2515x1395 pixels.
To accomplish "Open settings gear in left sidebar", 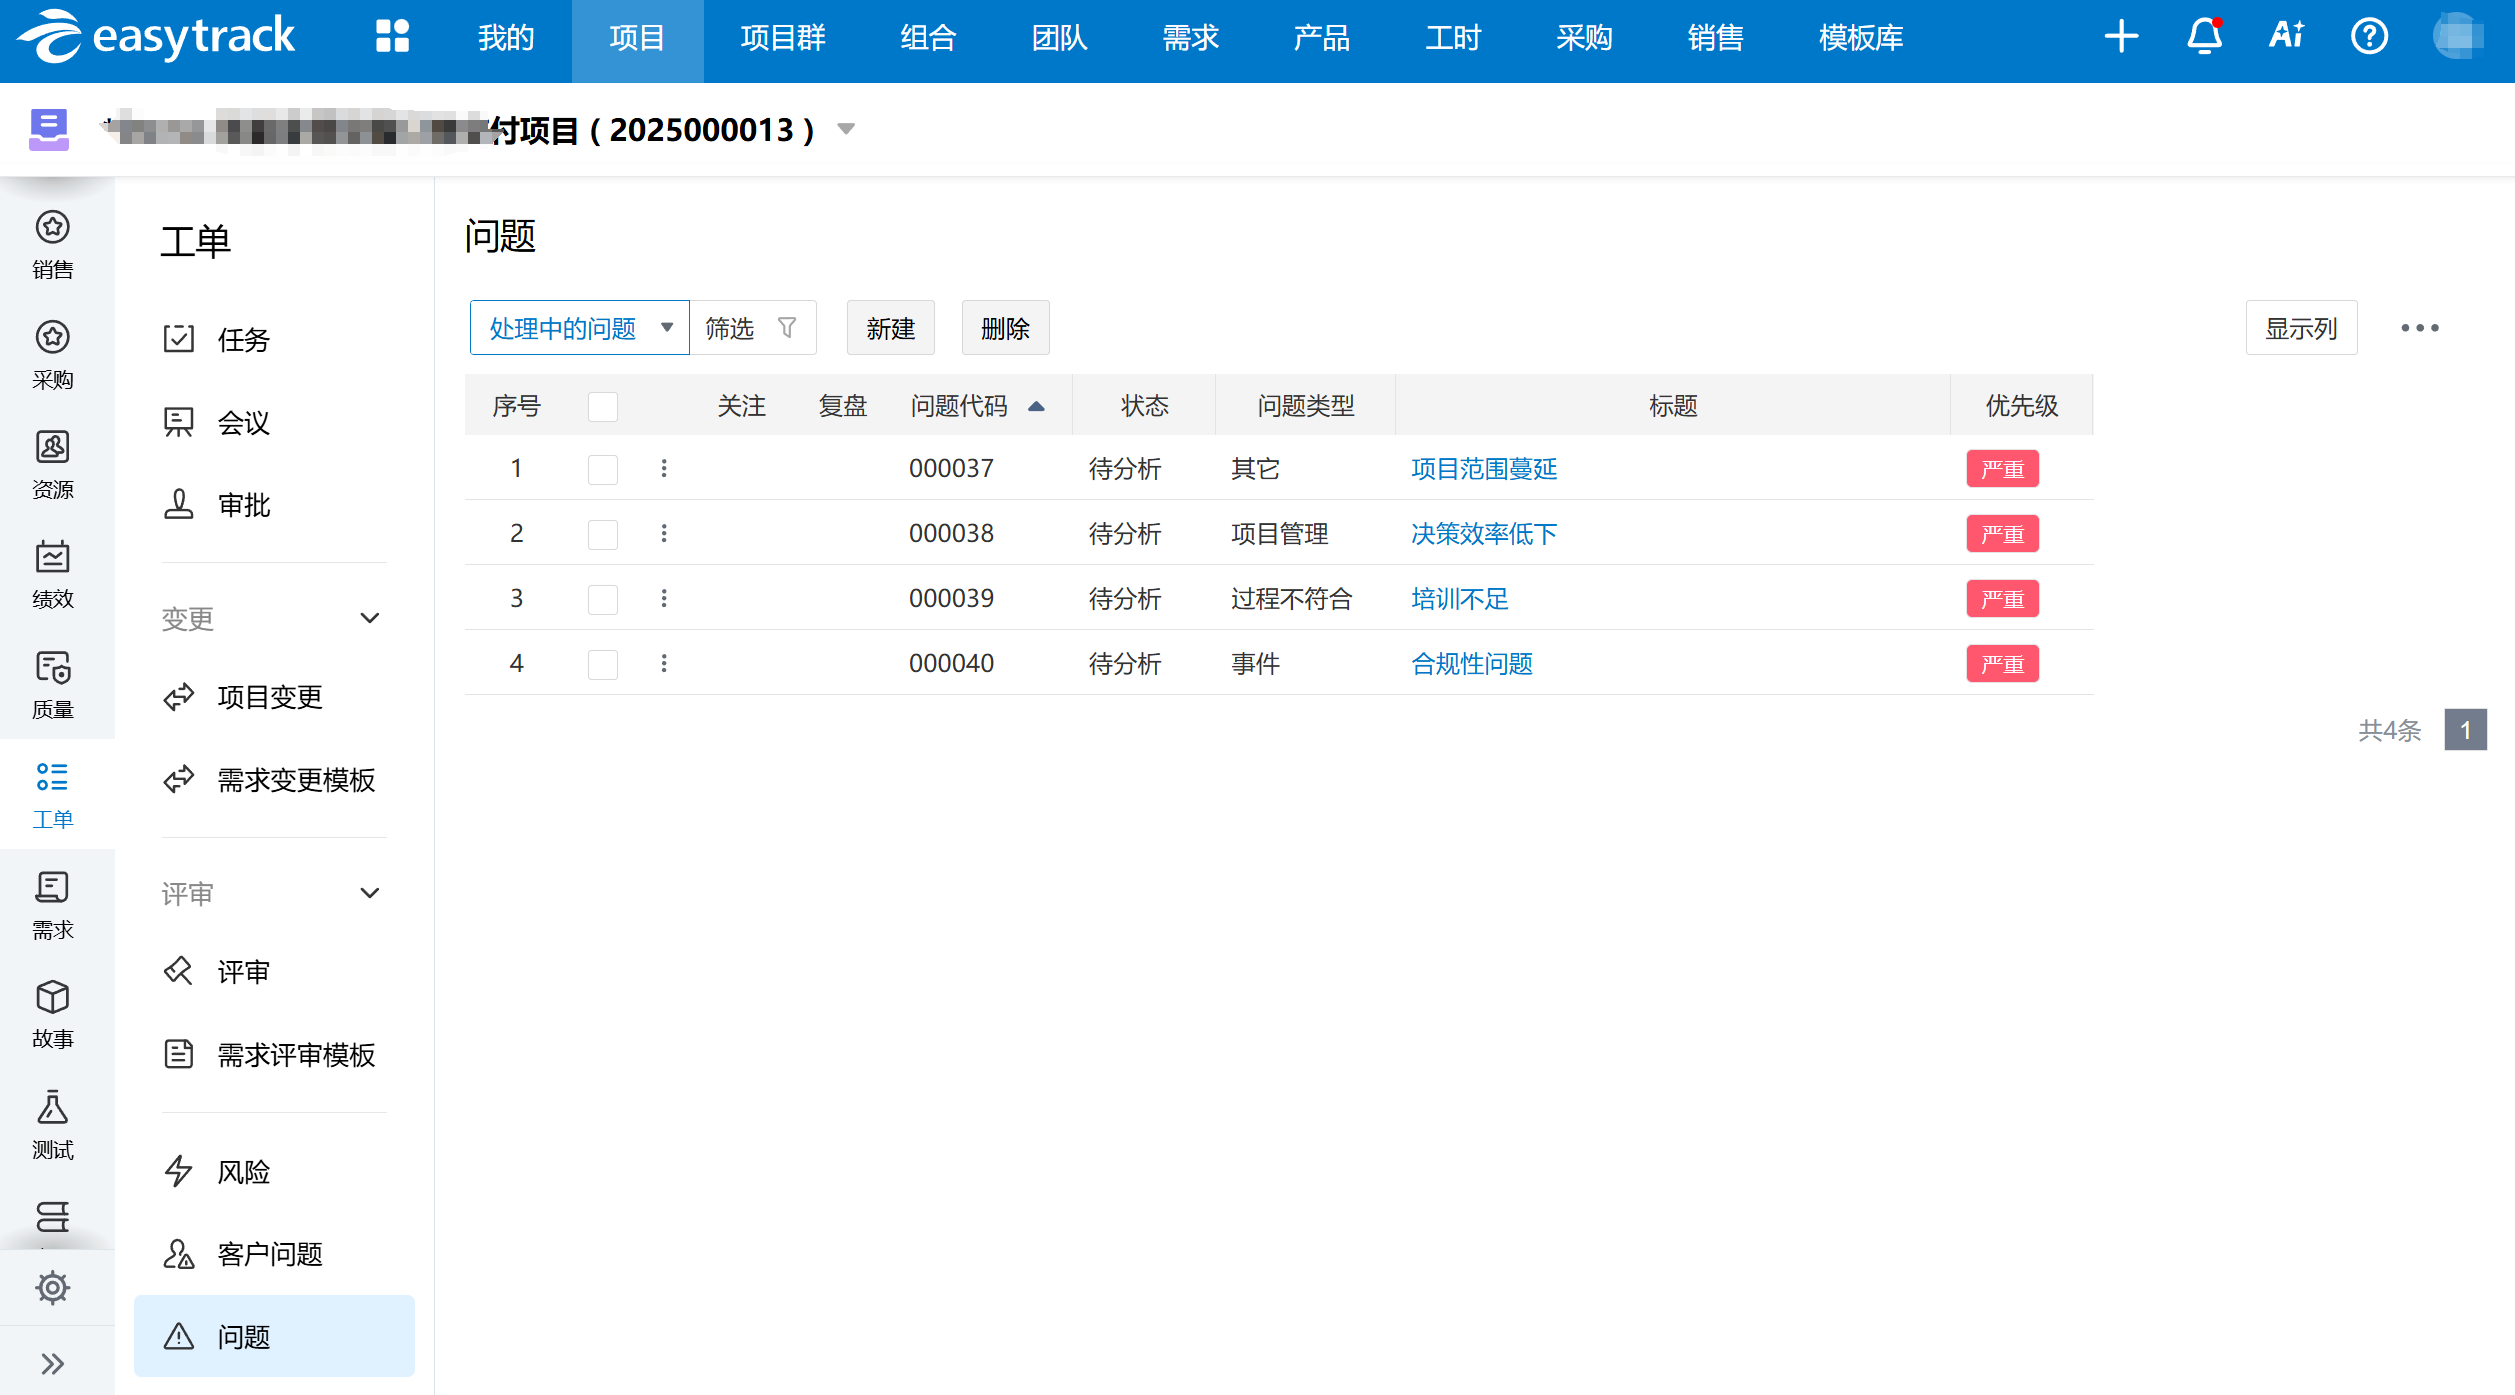I will point(52,1287).
